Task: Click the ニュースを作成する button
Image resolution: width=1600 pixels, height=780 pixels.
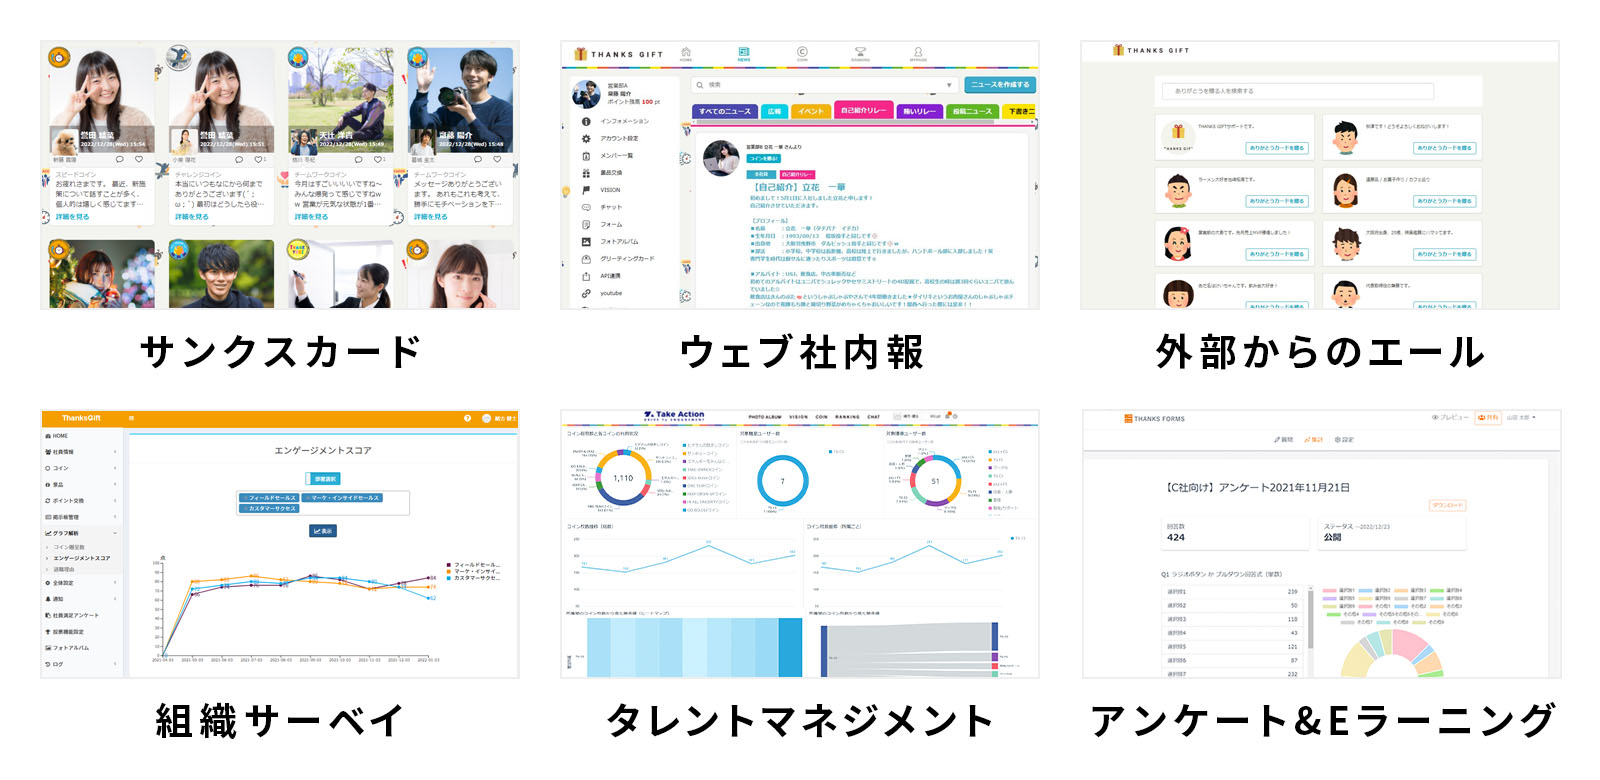Action: 1000,85
